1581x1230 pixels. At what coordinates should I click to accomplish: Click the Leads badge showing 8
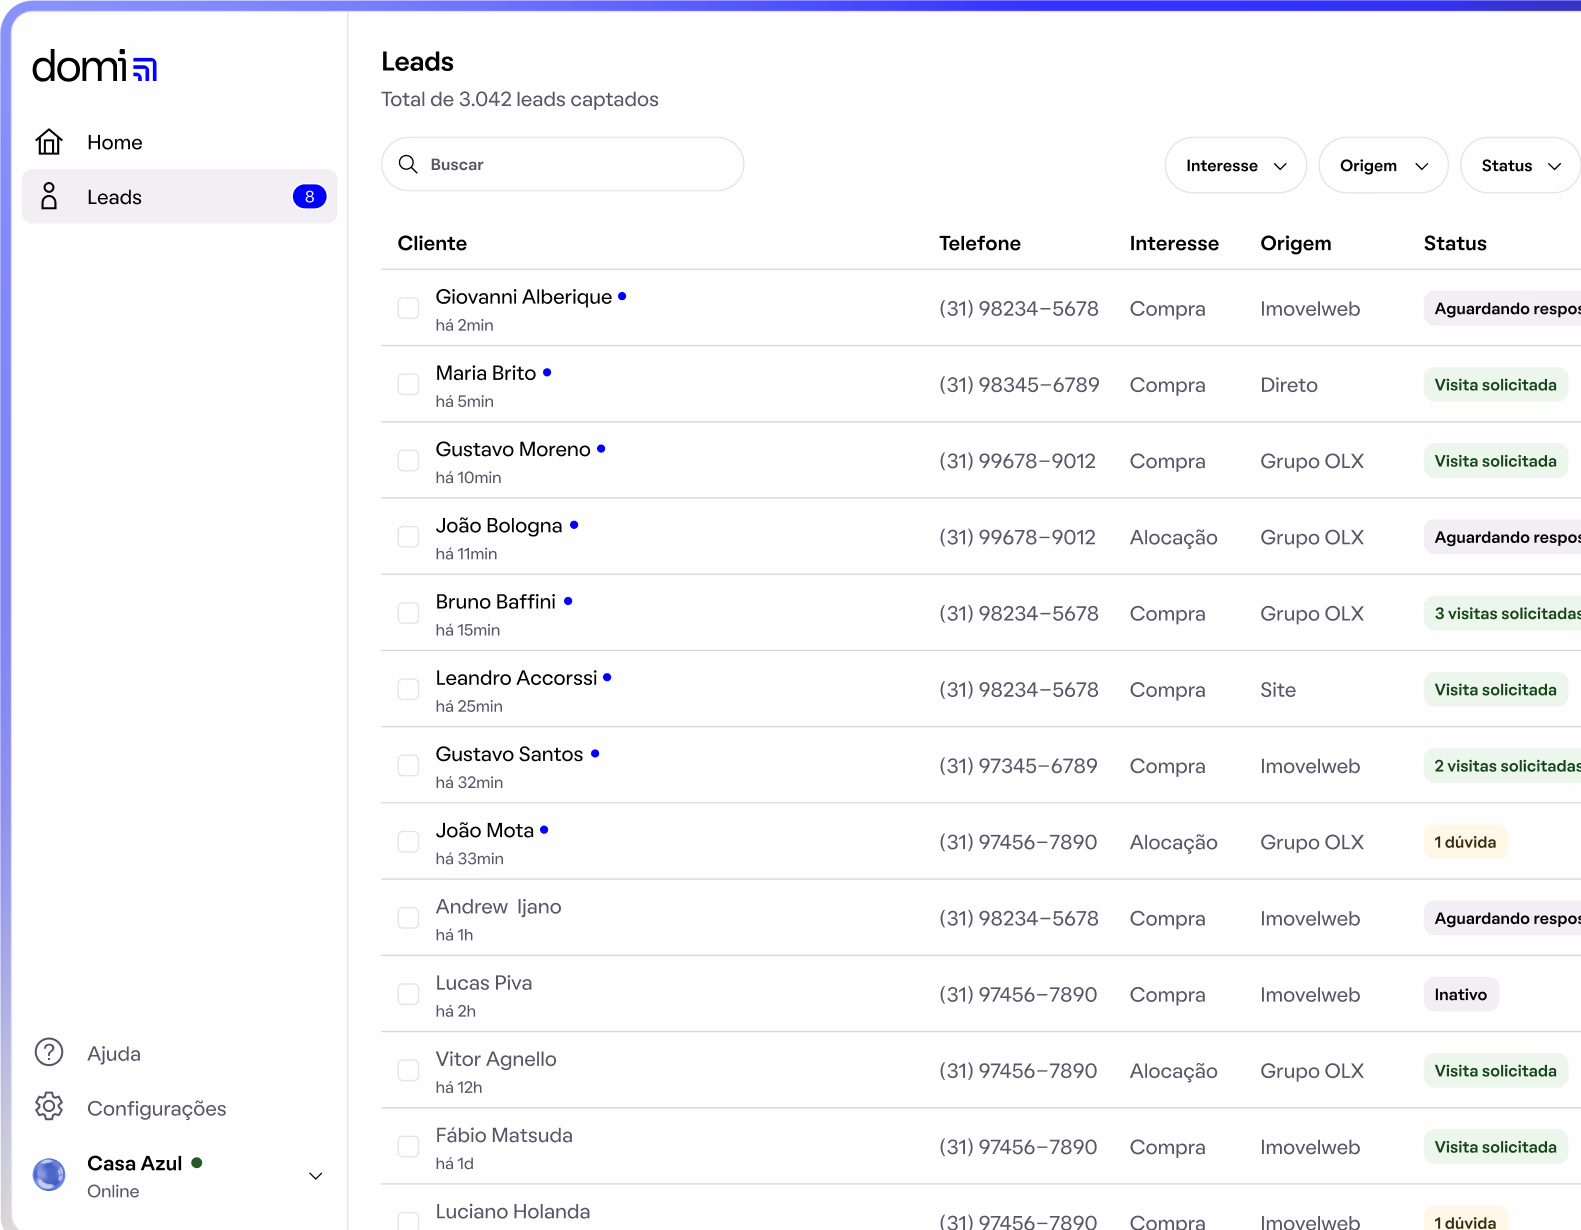[x=309, y=196]
